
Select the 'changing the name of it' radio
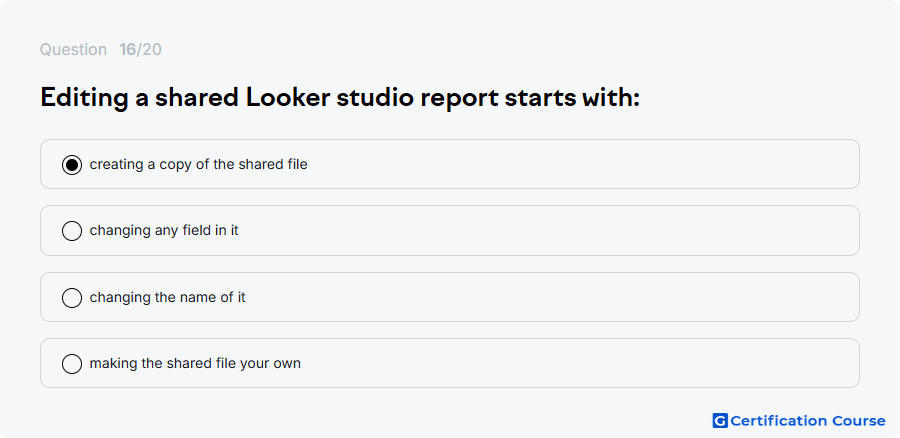pyautogui.click(x=72, y=298)
